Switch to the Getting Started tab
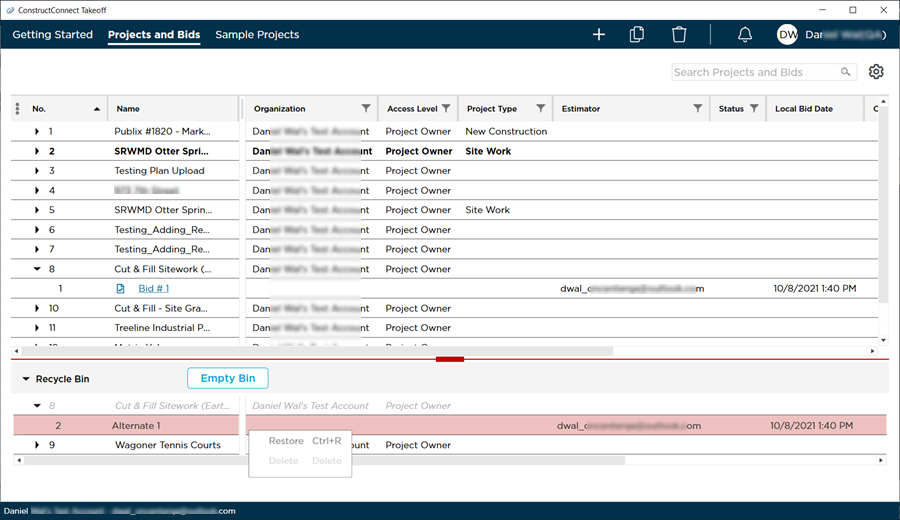Image resolution: width=900 pixels, height=520 pixels. [x=52, y=34]
